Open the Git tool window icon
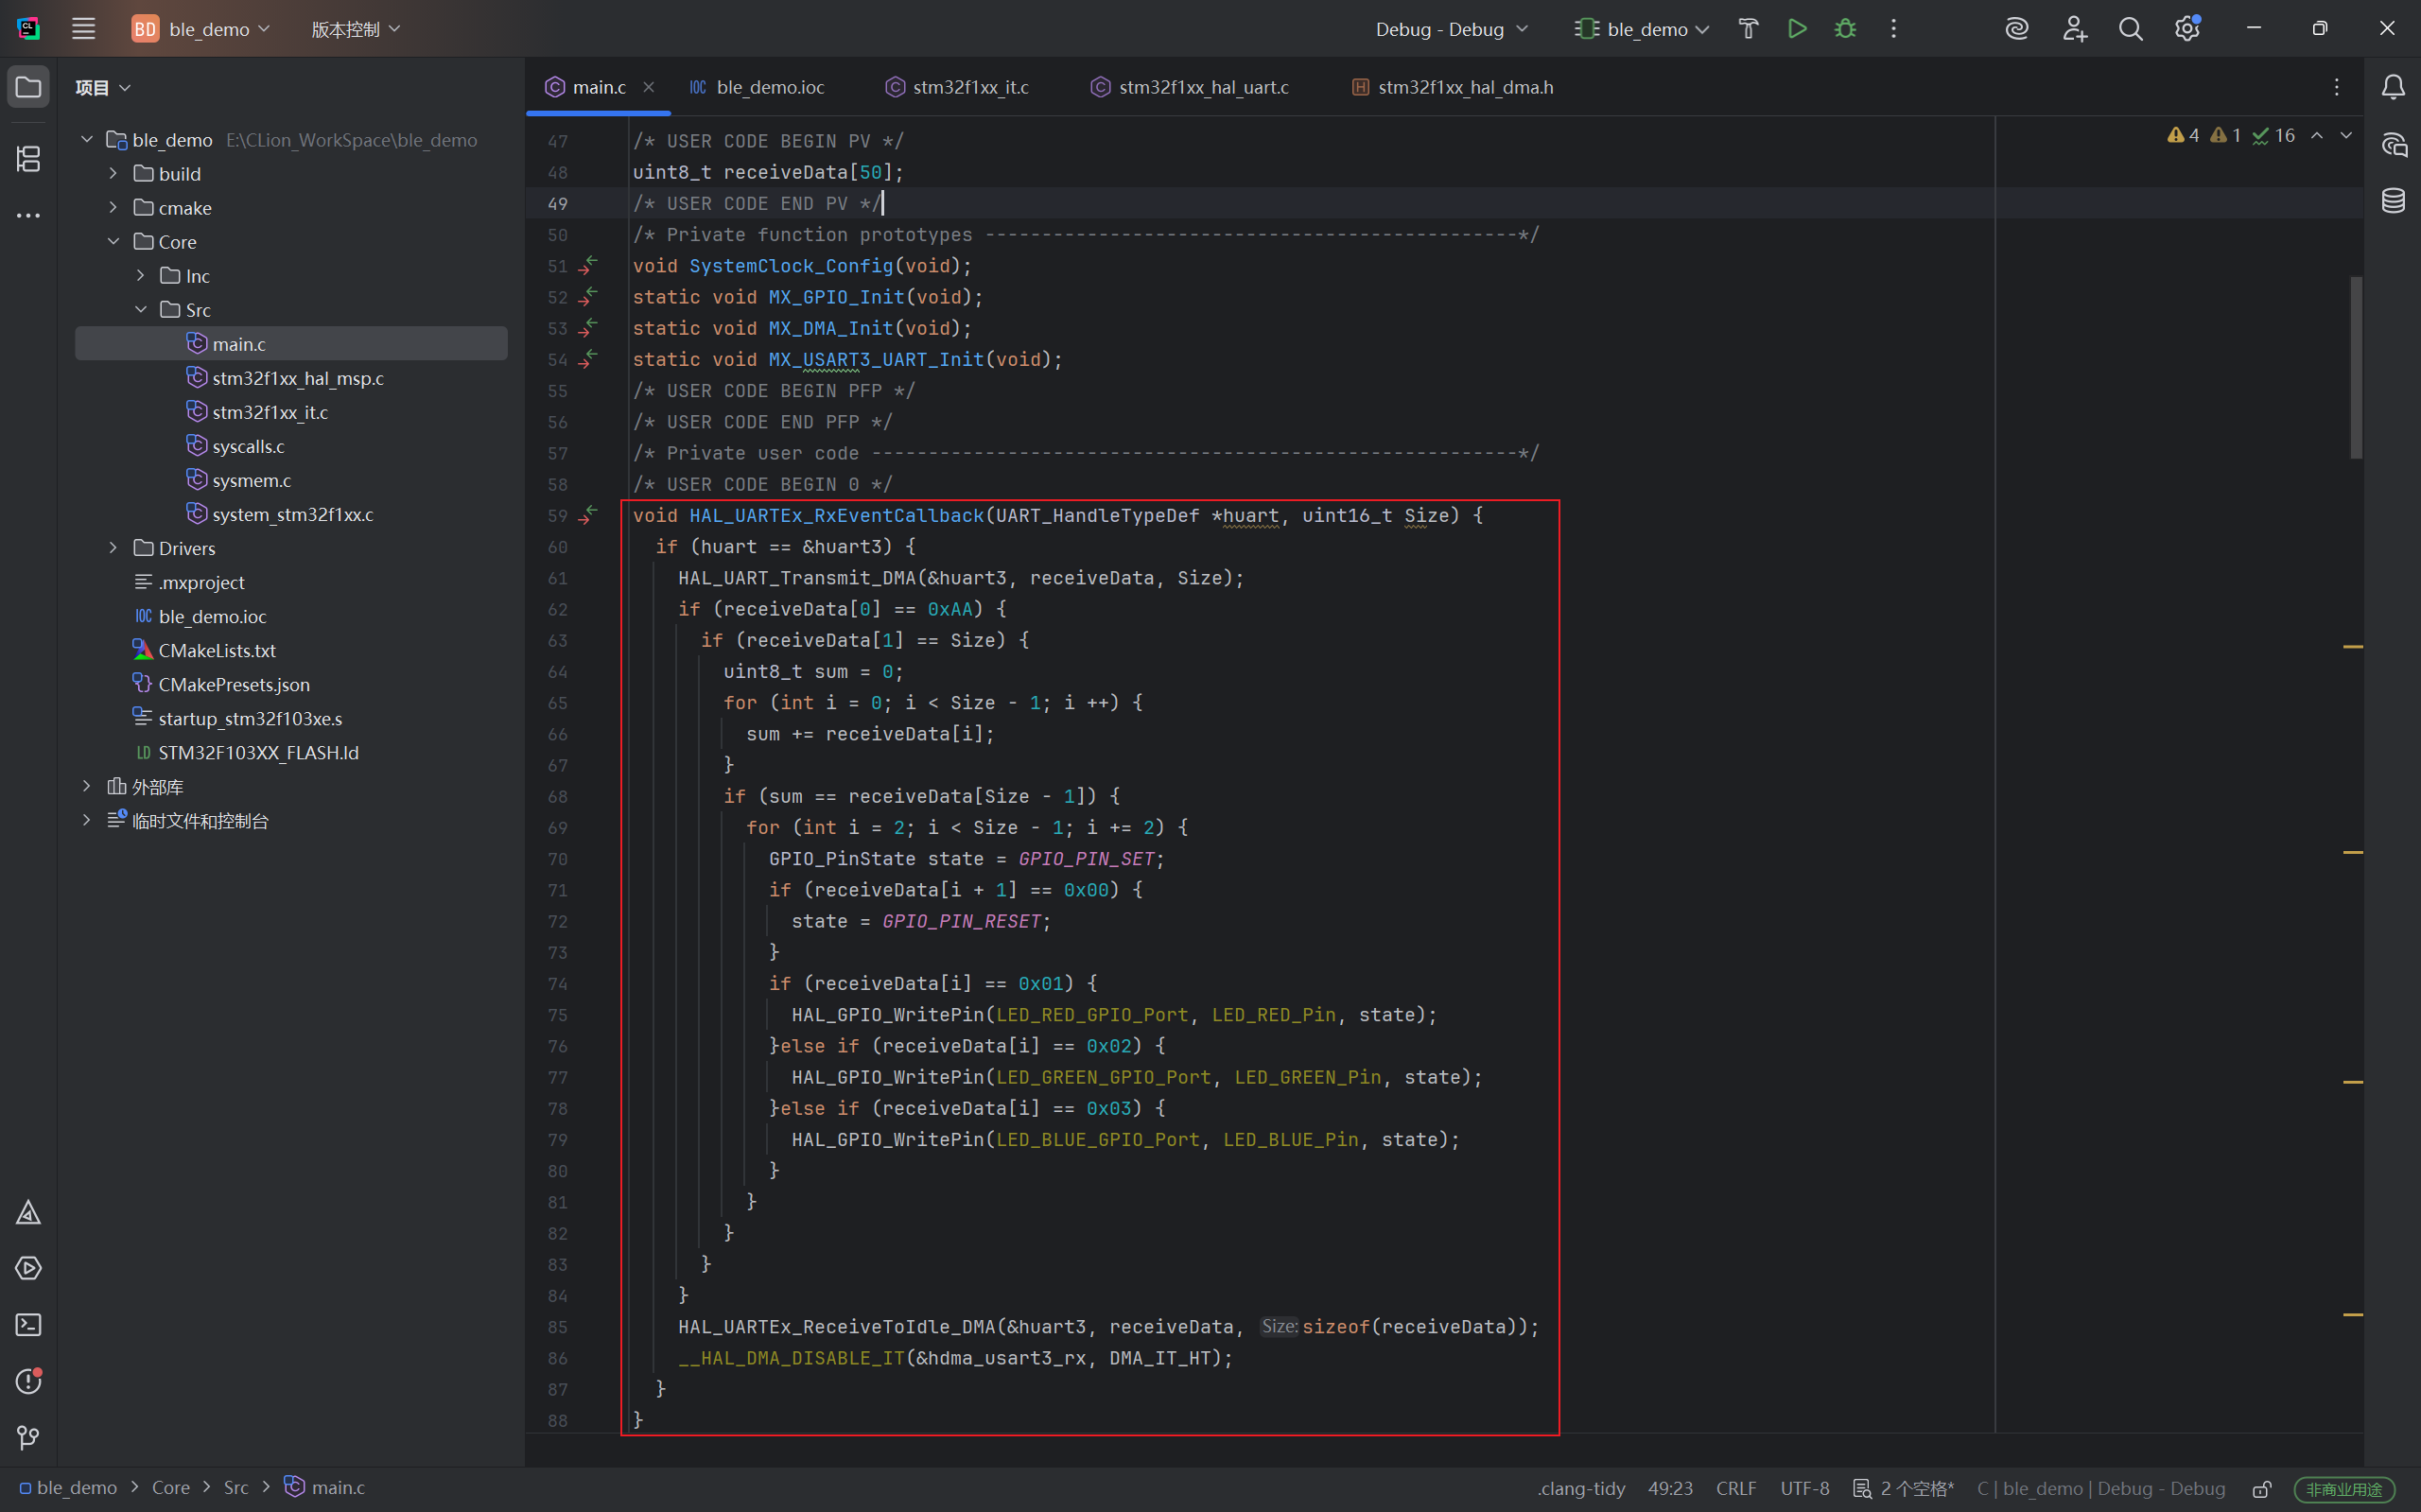 click(x=28, y=1437)
